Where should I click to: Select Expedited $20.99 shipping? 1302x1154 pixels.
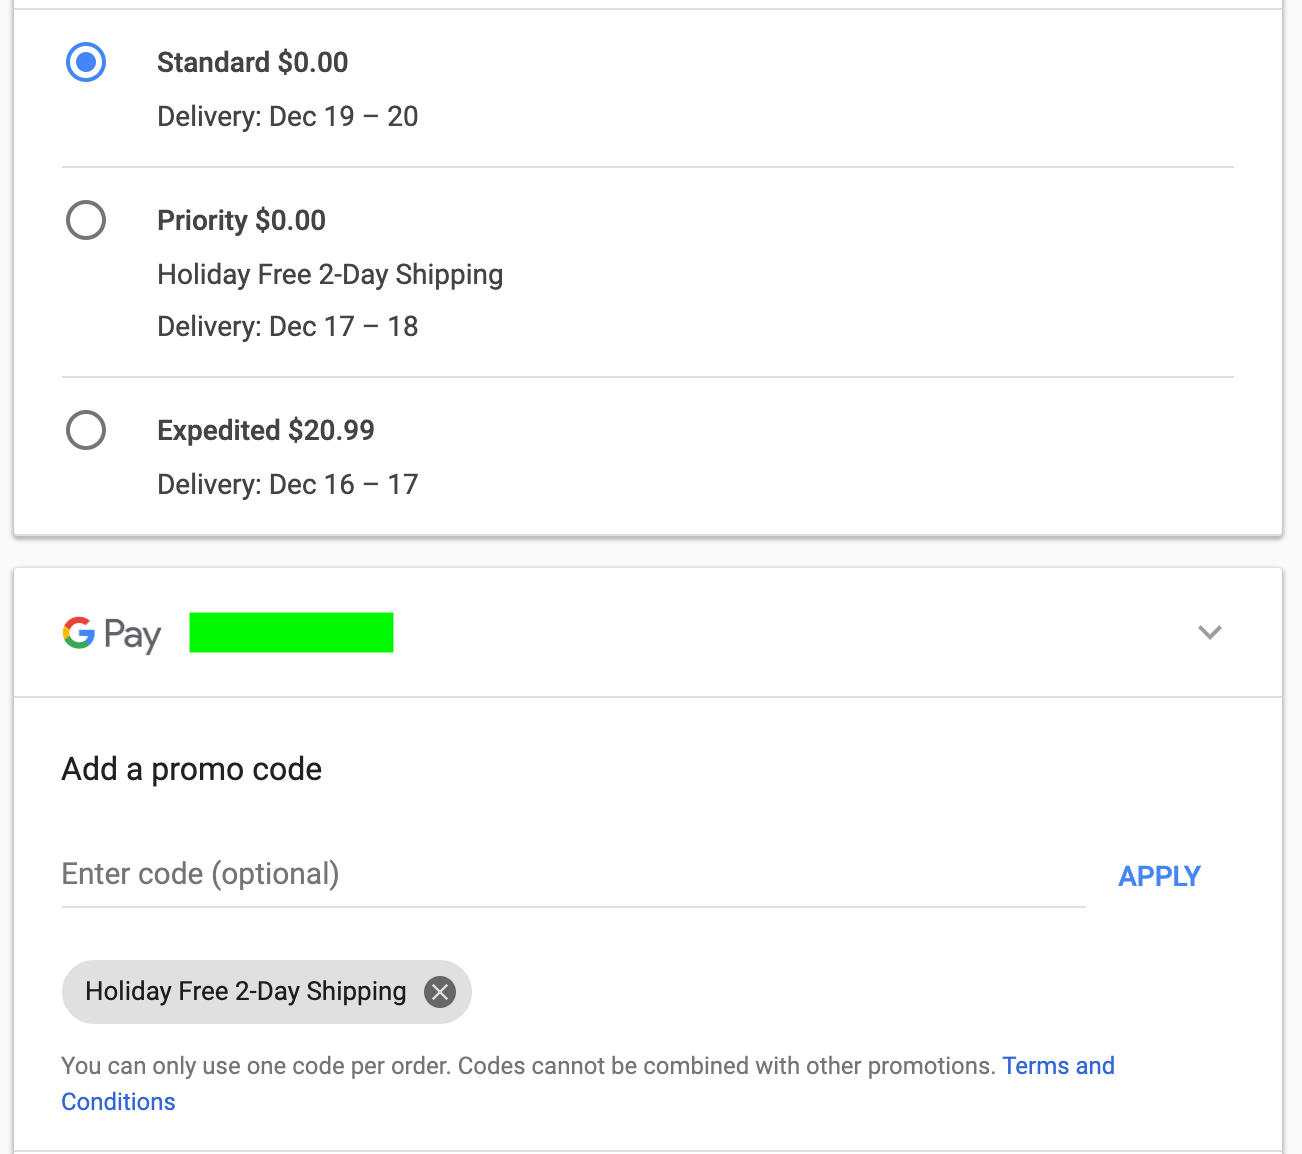[86, 430]
